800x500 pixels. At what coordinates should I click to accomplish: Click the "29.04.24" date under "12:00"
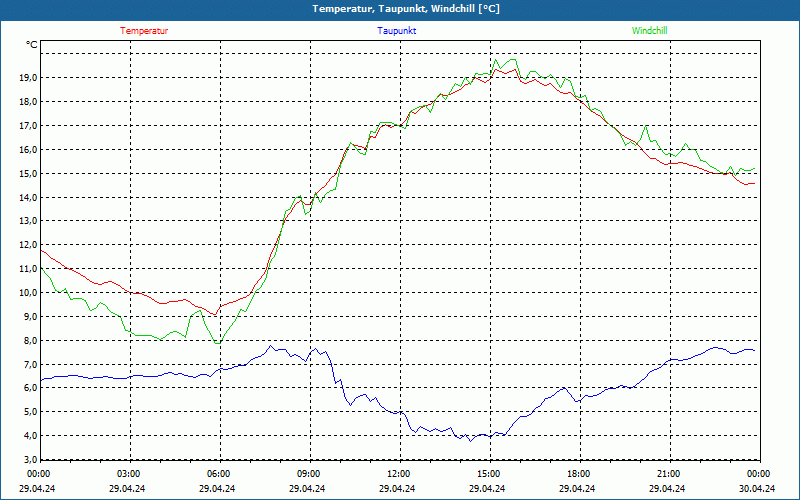397,488
